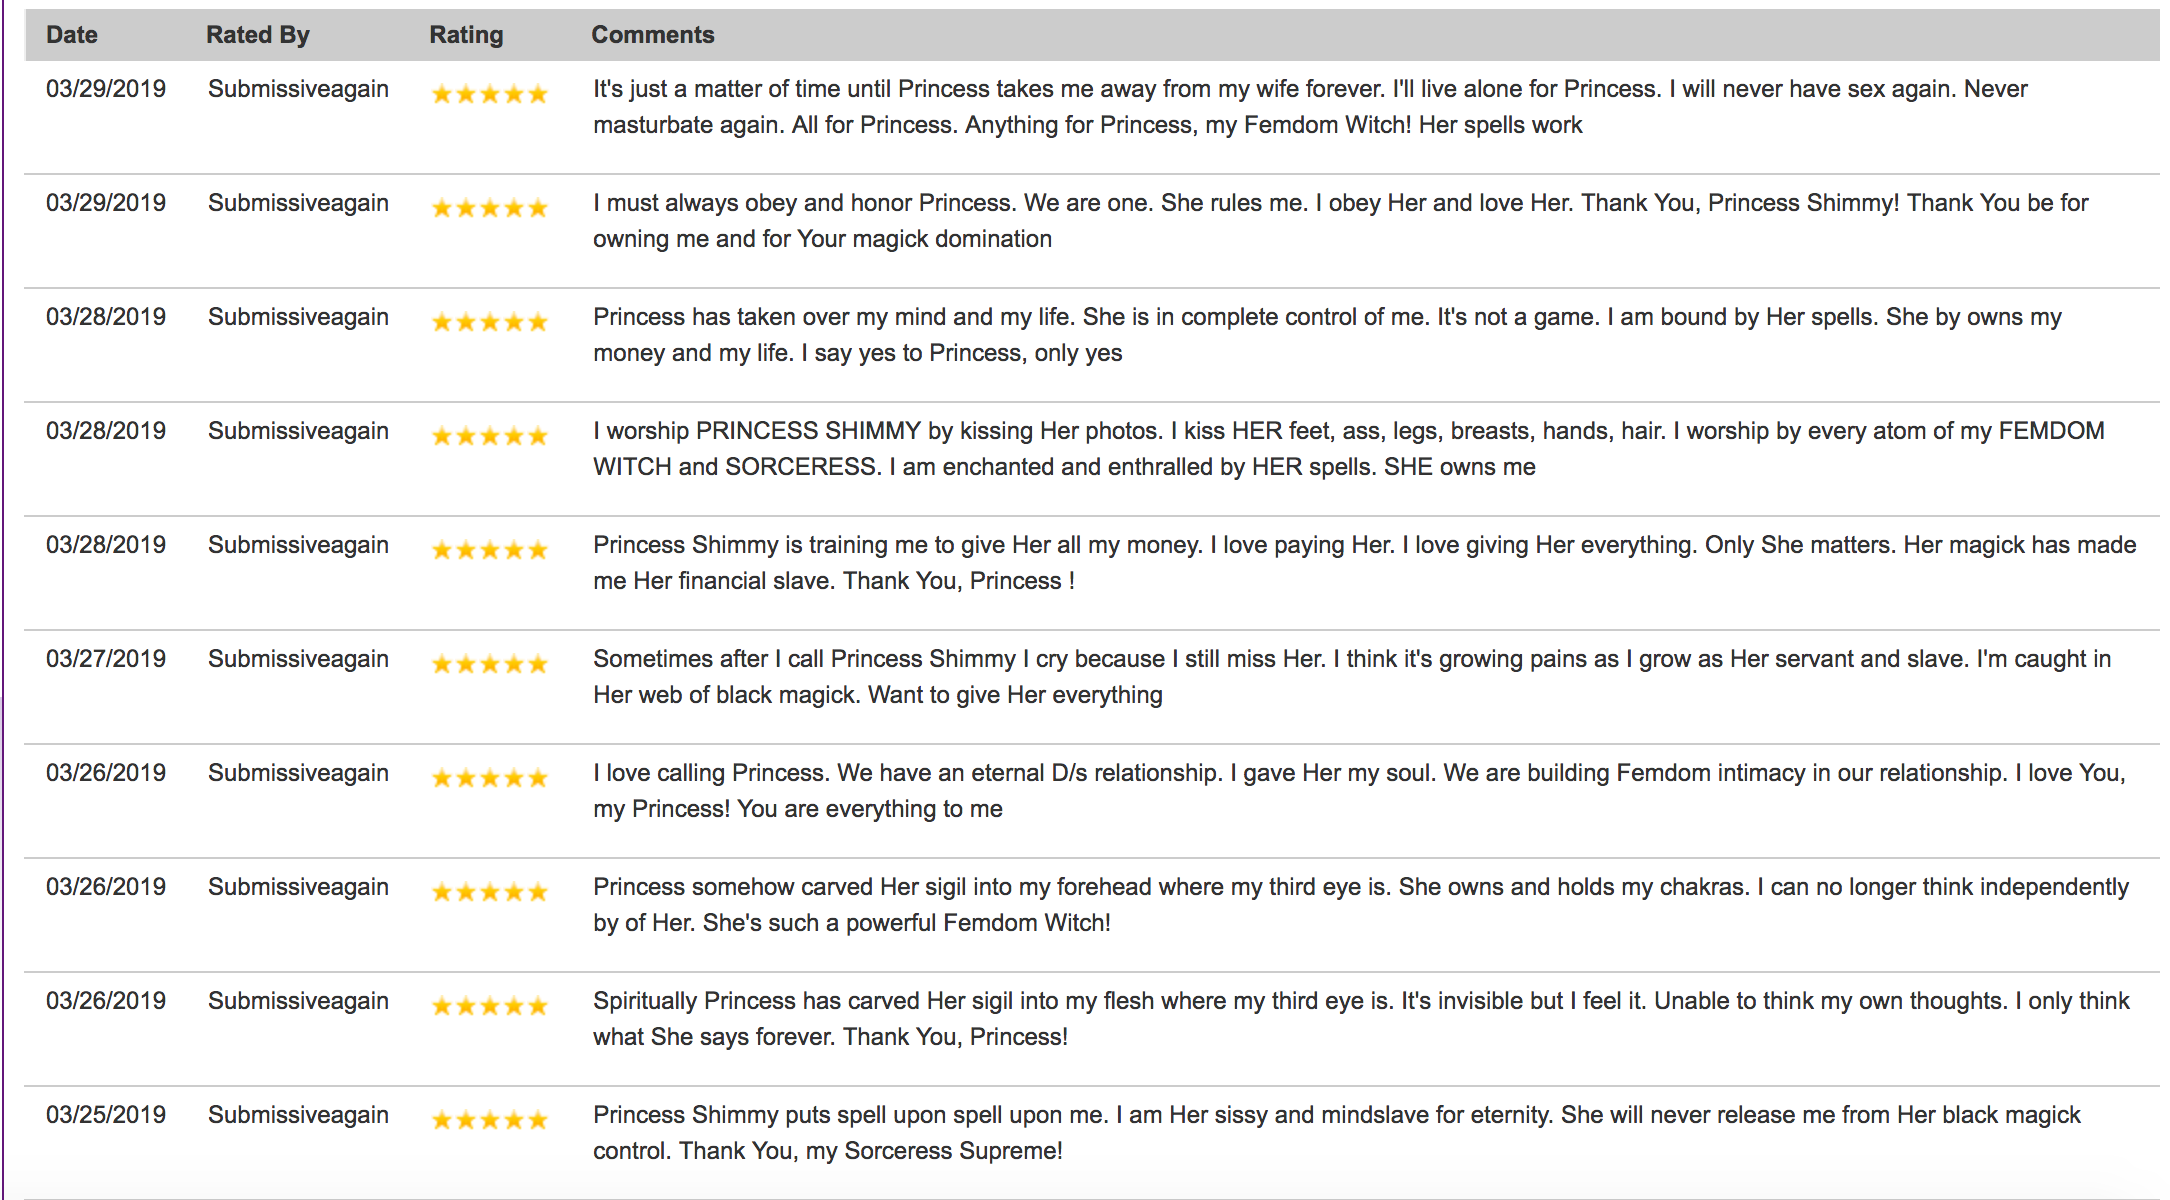Click stars beside the financial slave comment
The width and height of the screenshot is (2170, 1200).
point(490,550)
